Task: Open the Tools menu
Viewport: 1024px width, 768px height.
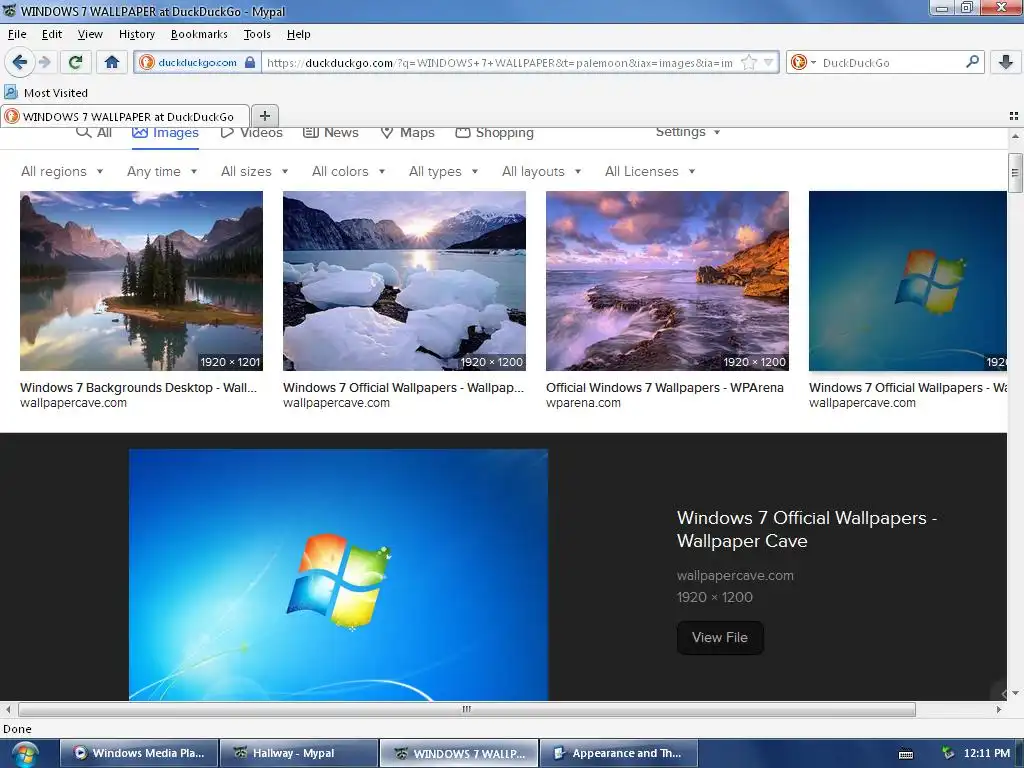Action: (x=257, y=34)
